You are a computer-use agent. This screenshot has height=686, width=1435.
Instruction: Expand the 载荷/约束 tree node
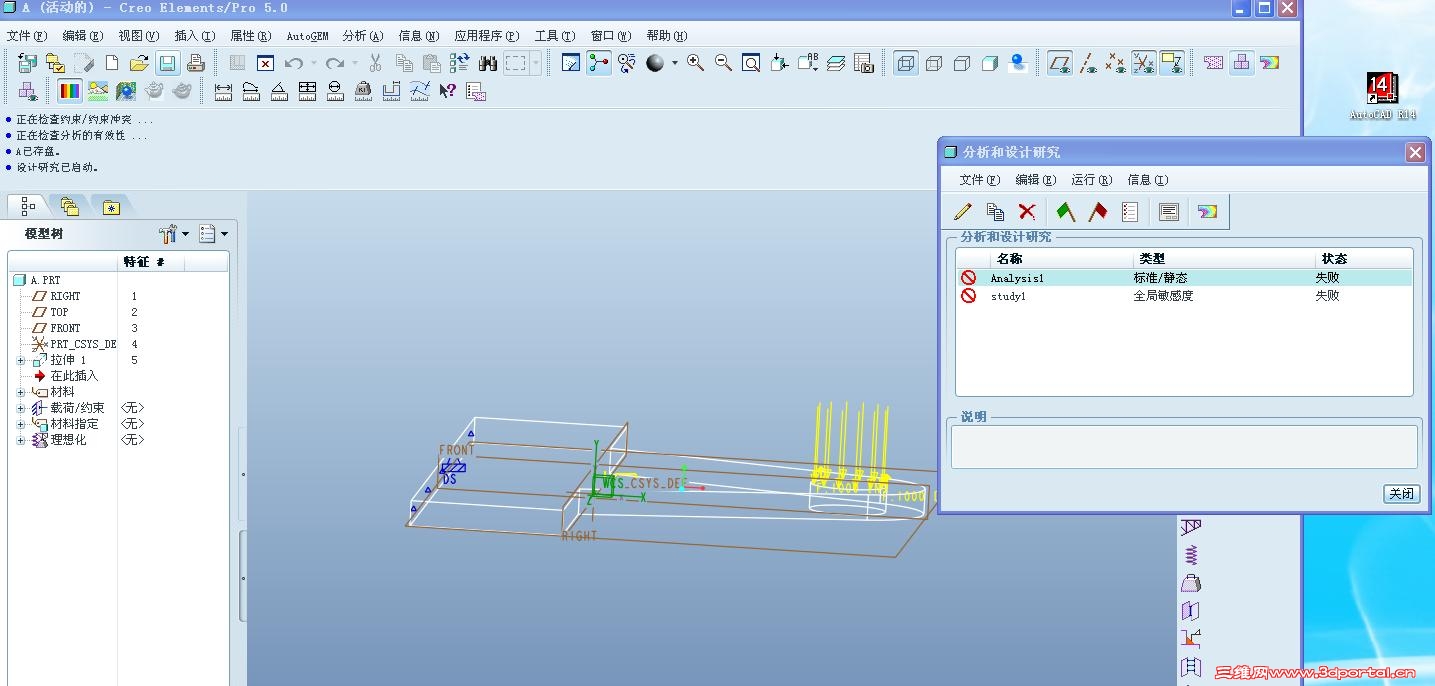[x=21, y=408]
